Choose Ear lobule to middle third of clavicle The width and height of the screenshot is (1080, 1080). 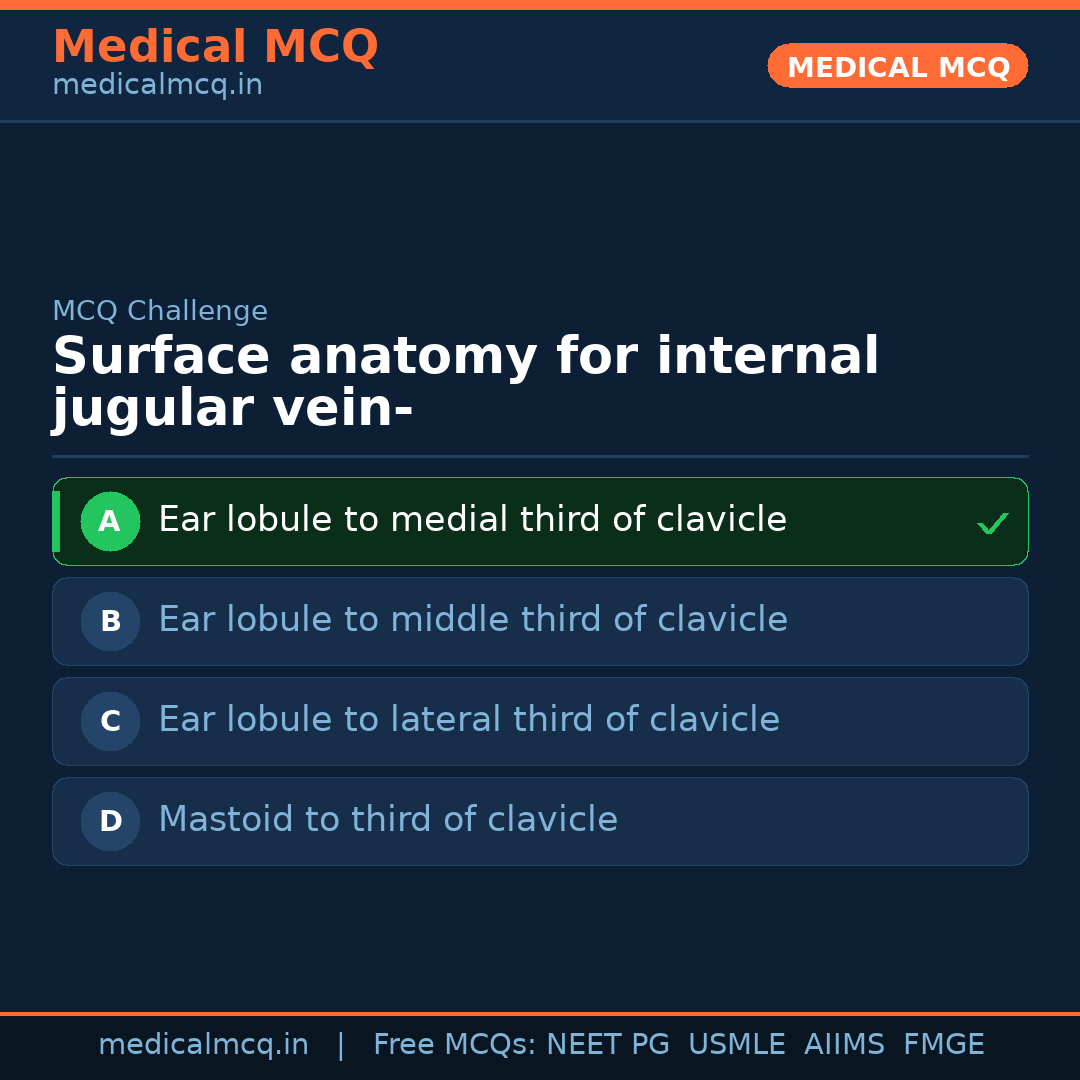click(472, 620)
